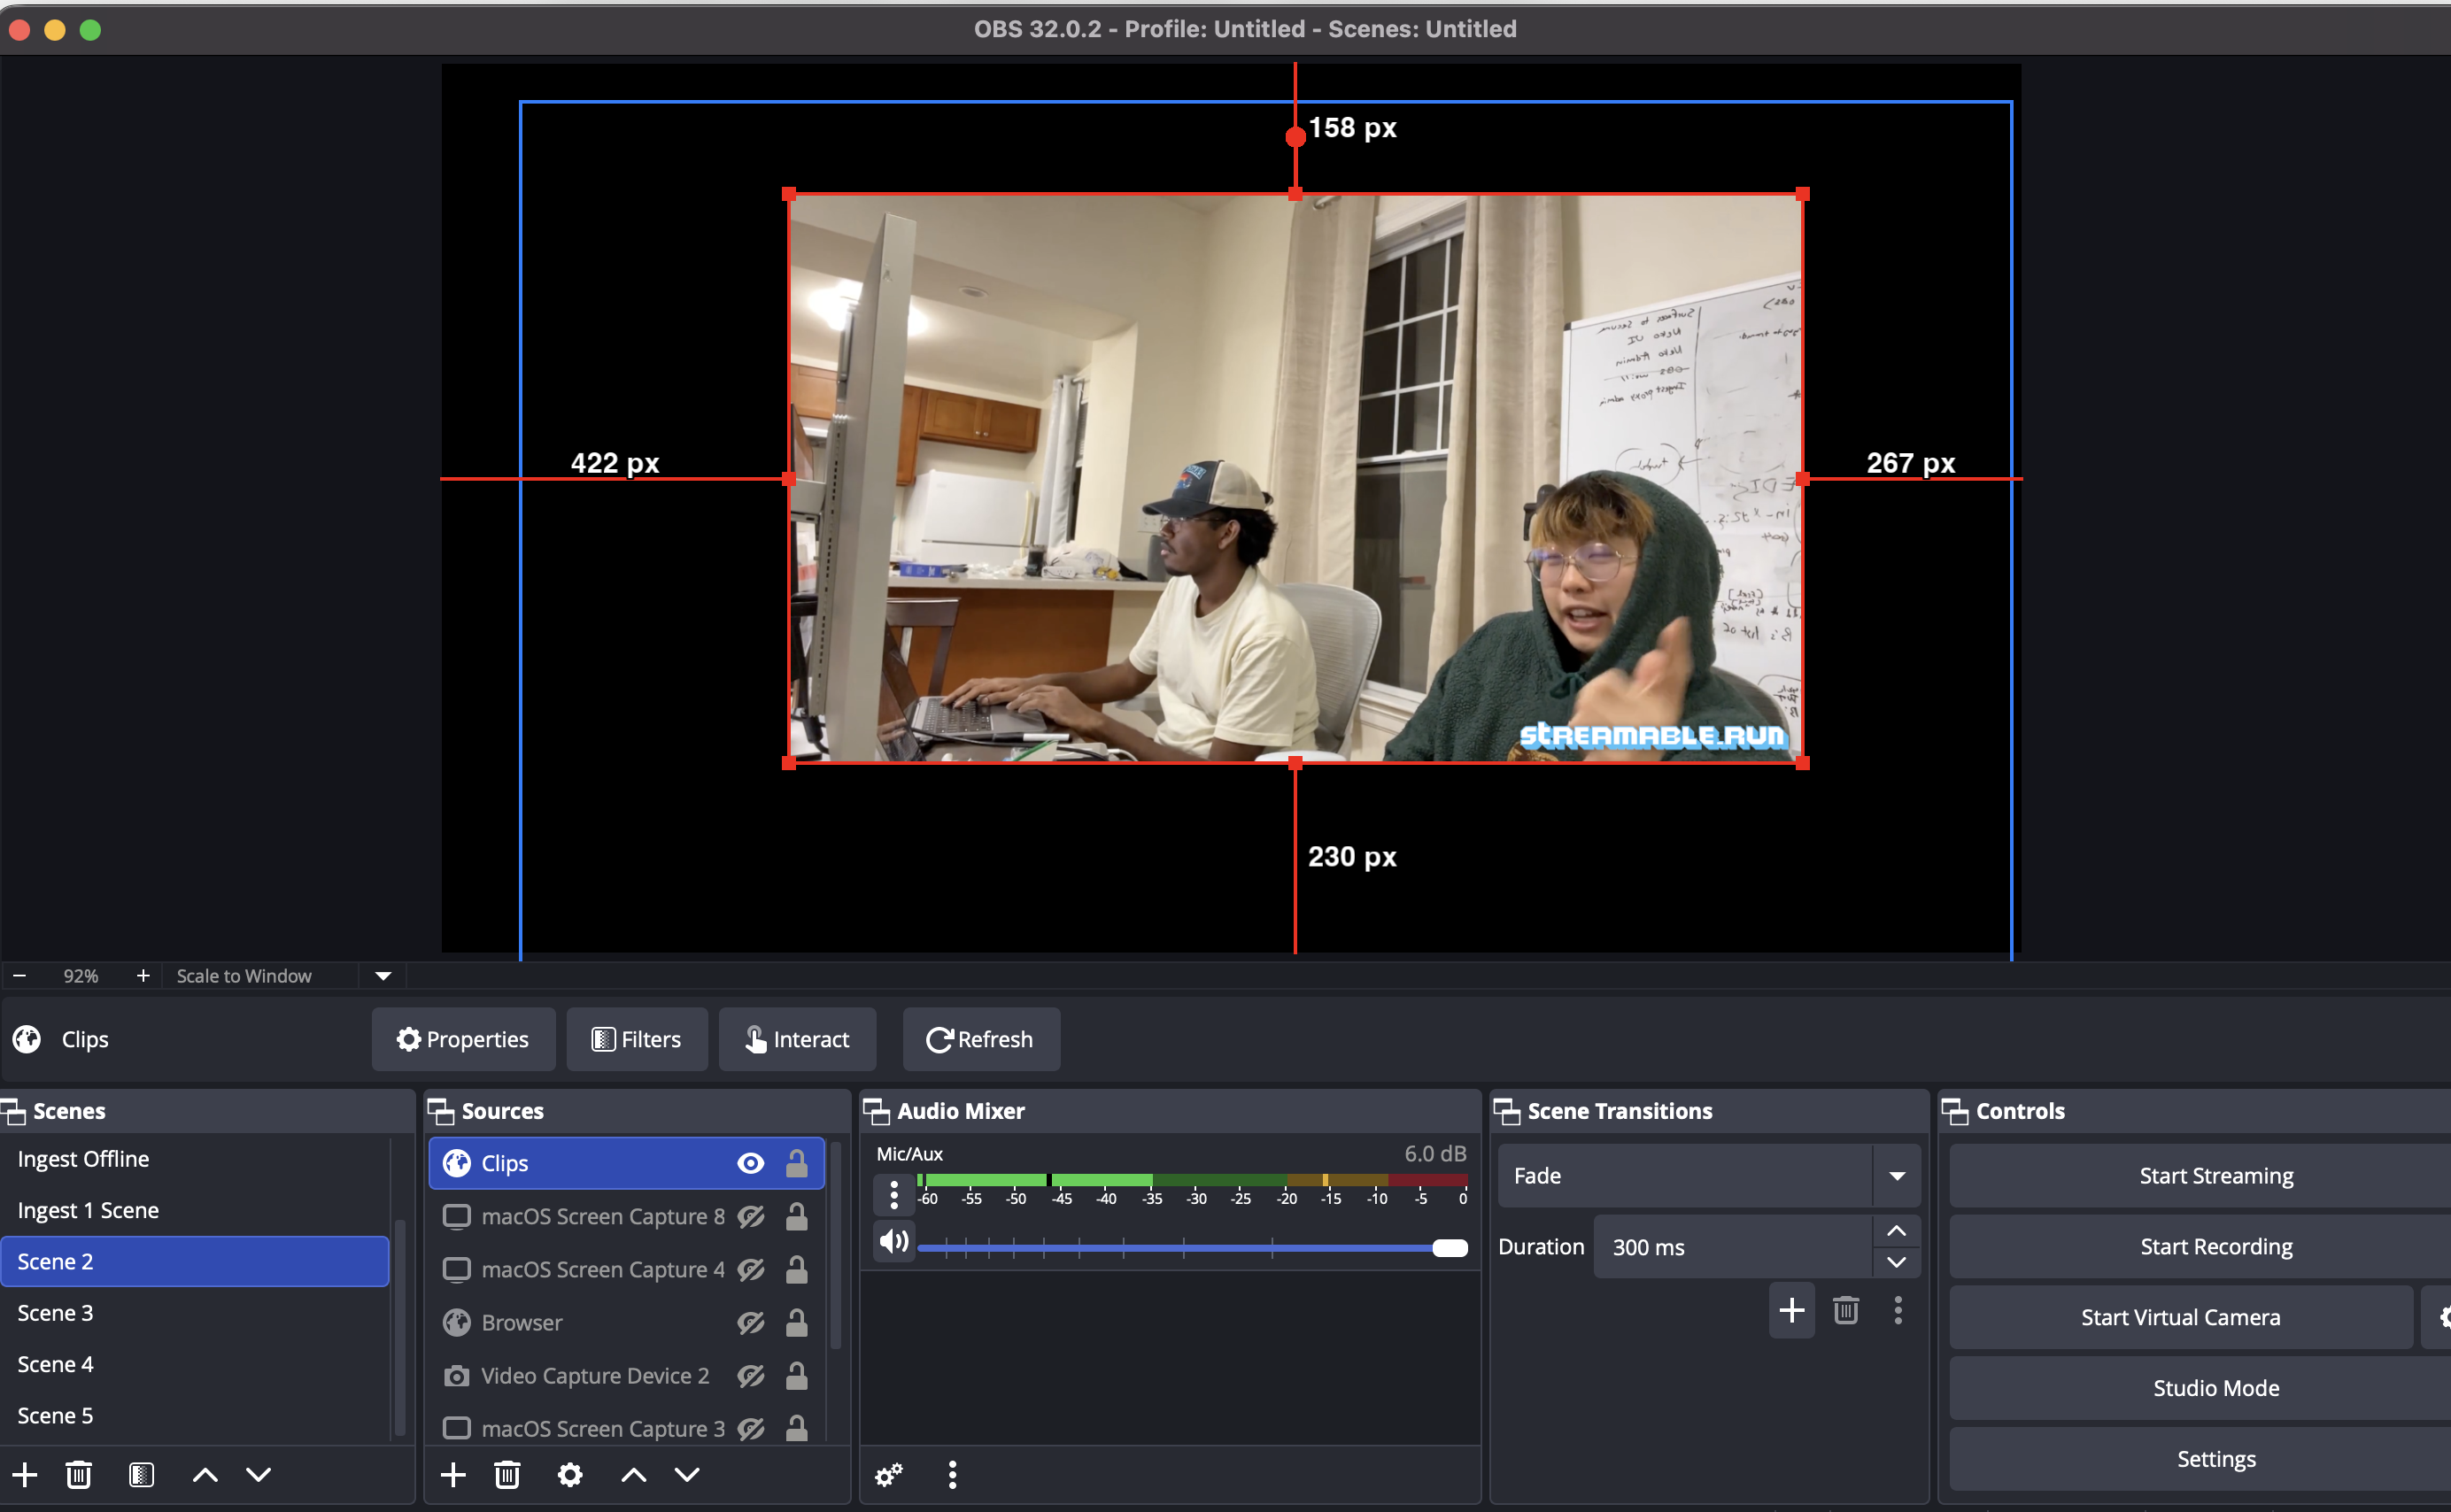Open the scene transition Fade dropdown
This screenshot has width=2451, height=1512.
point(1897,1175)
